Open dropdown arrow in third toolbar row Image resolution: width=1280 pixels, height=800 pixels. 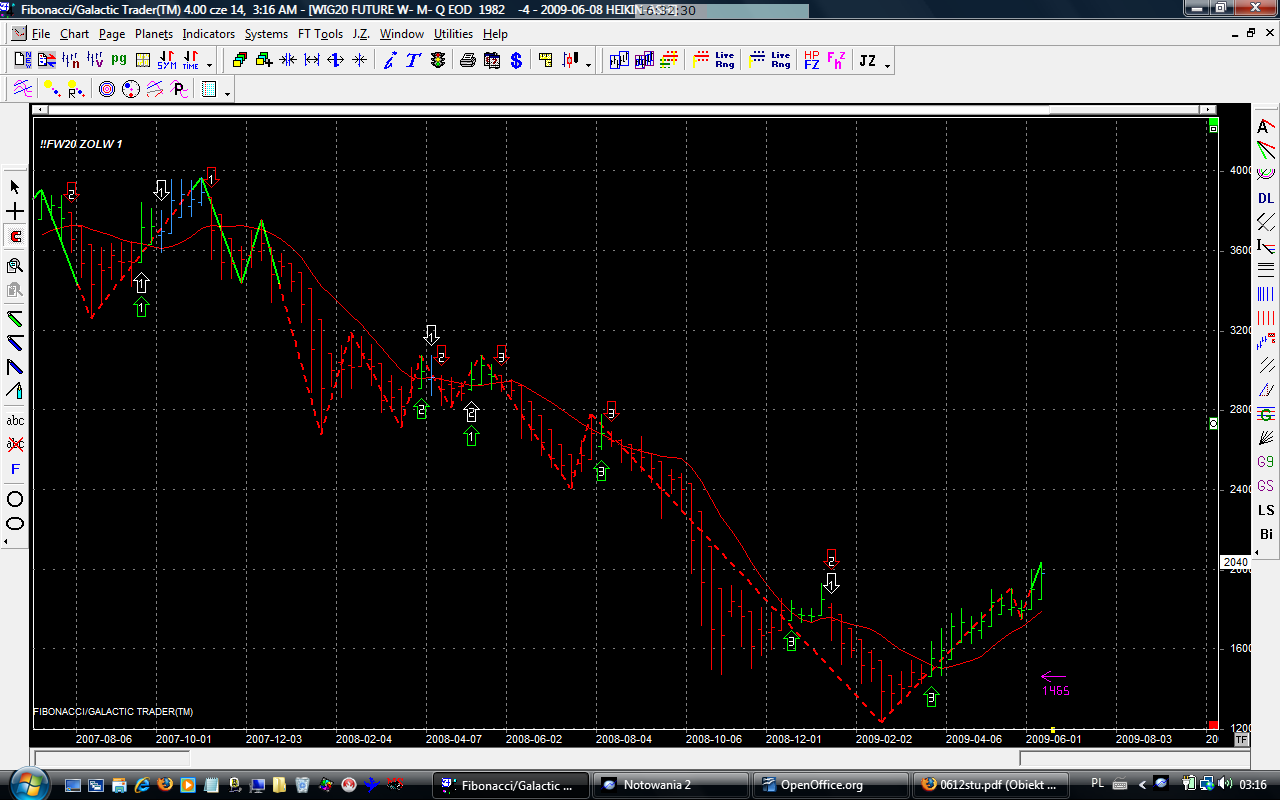tap(228, 94)
